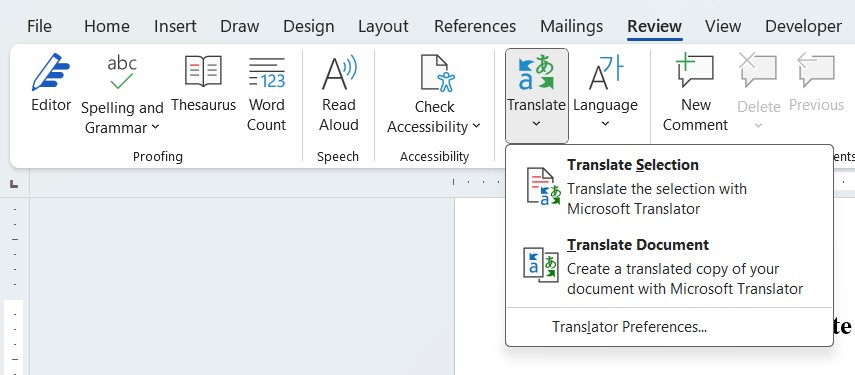Switch to the Mailings tab
Image resolution: width=855 pixels, height=375 pixels.
[571, 26]
